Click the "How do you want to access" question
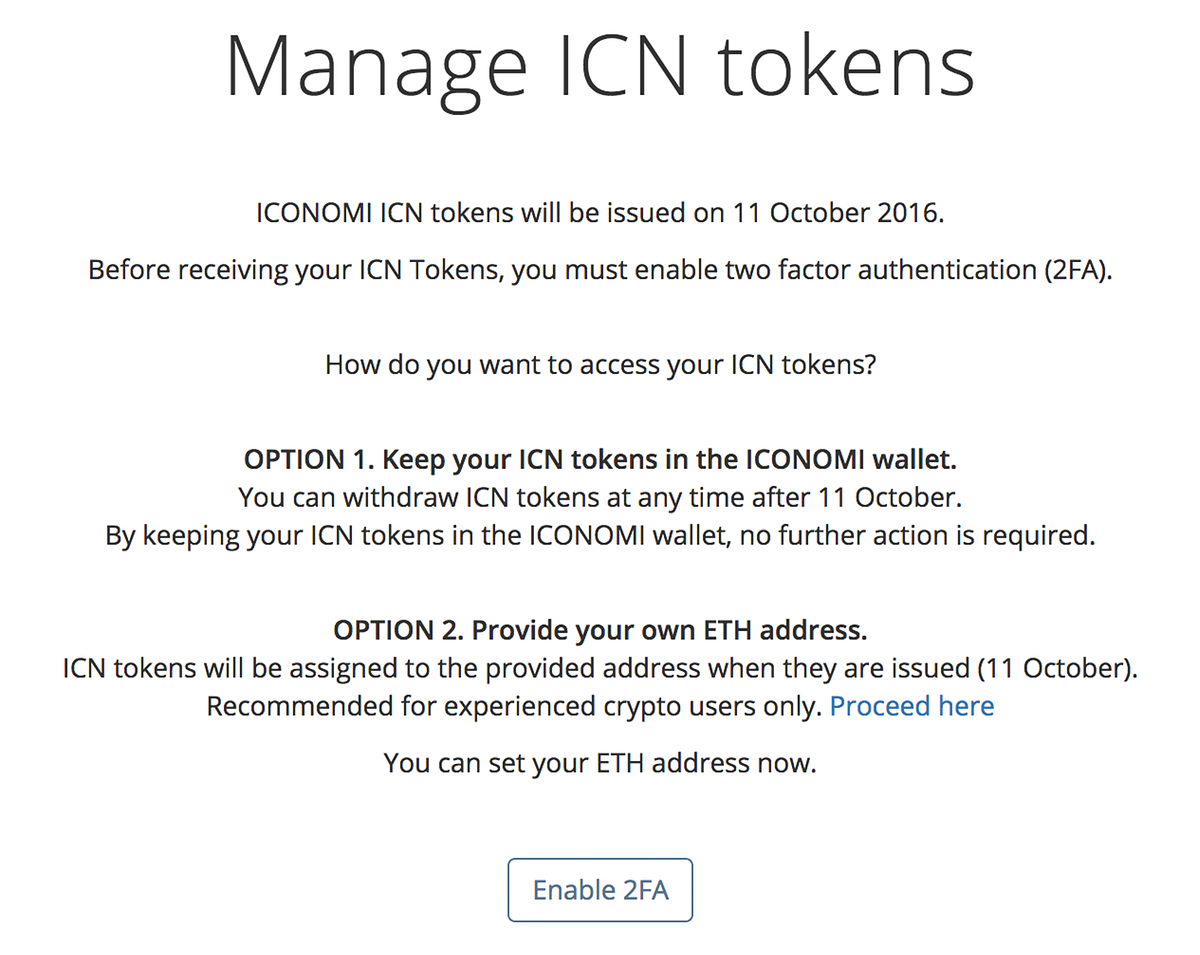 click(600, 364)
